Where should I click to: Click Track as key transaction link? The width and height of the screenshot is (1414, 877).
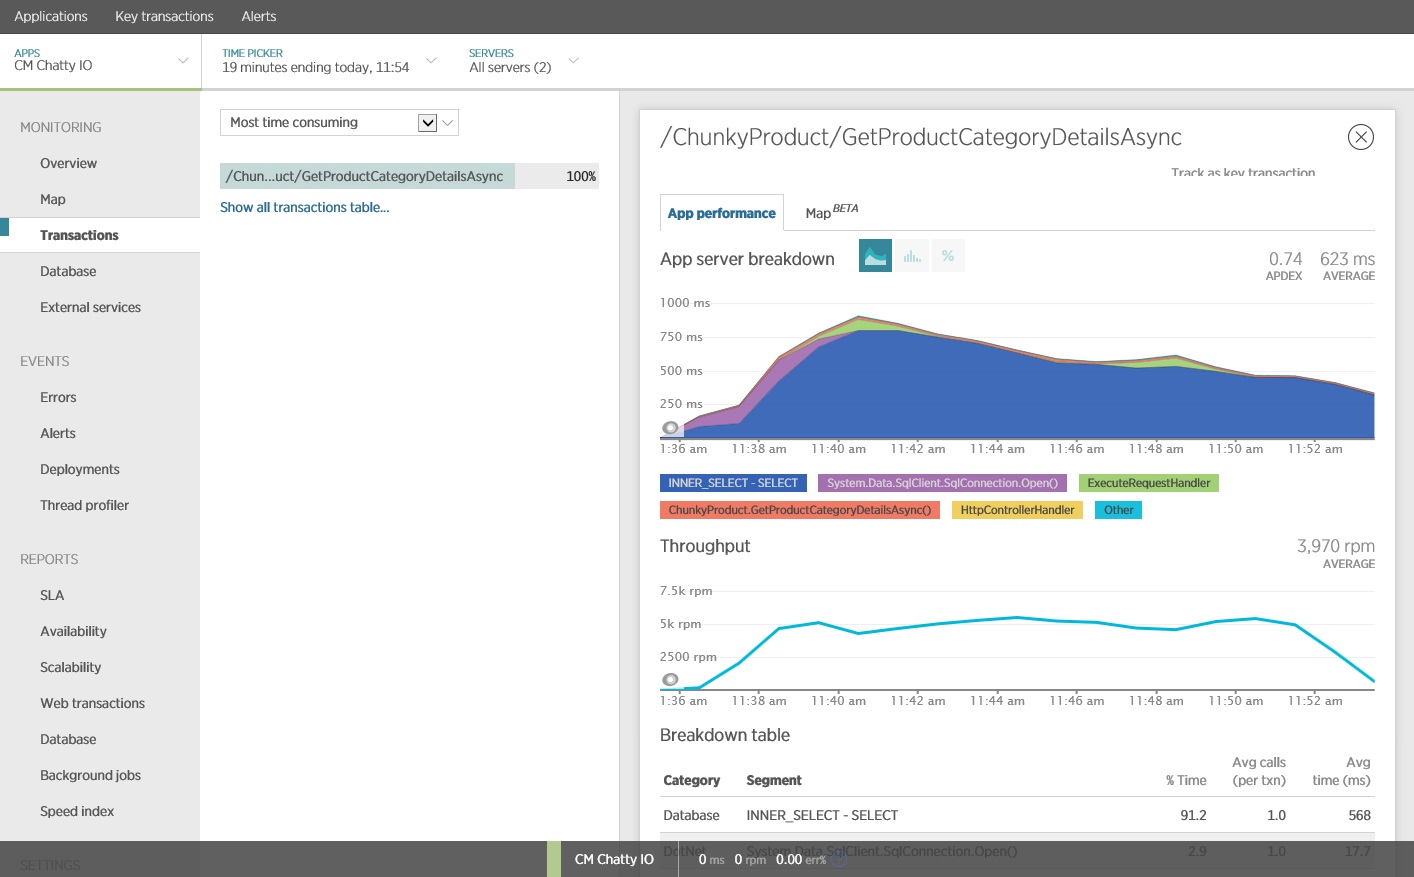1242,173
